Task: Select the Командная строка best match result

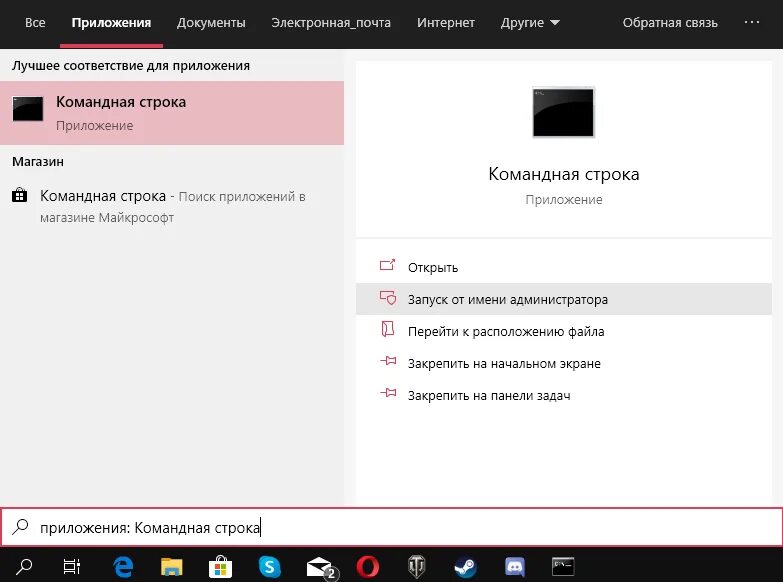Action: (172, 113)
